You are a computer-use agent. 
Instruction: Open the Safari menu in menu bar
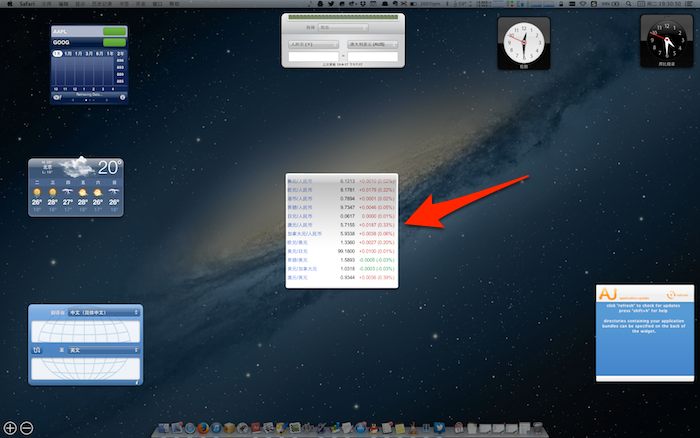[29, 5]
